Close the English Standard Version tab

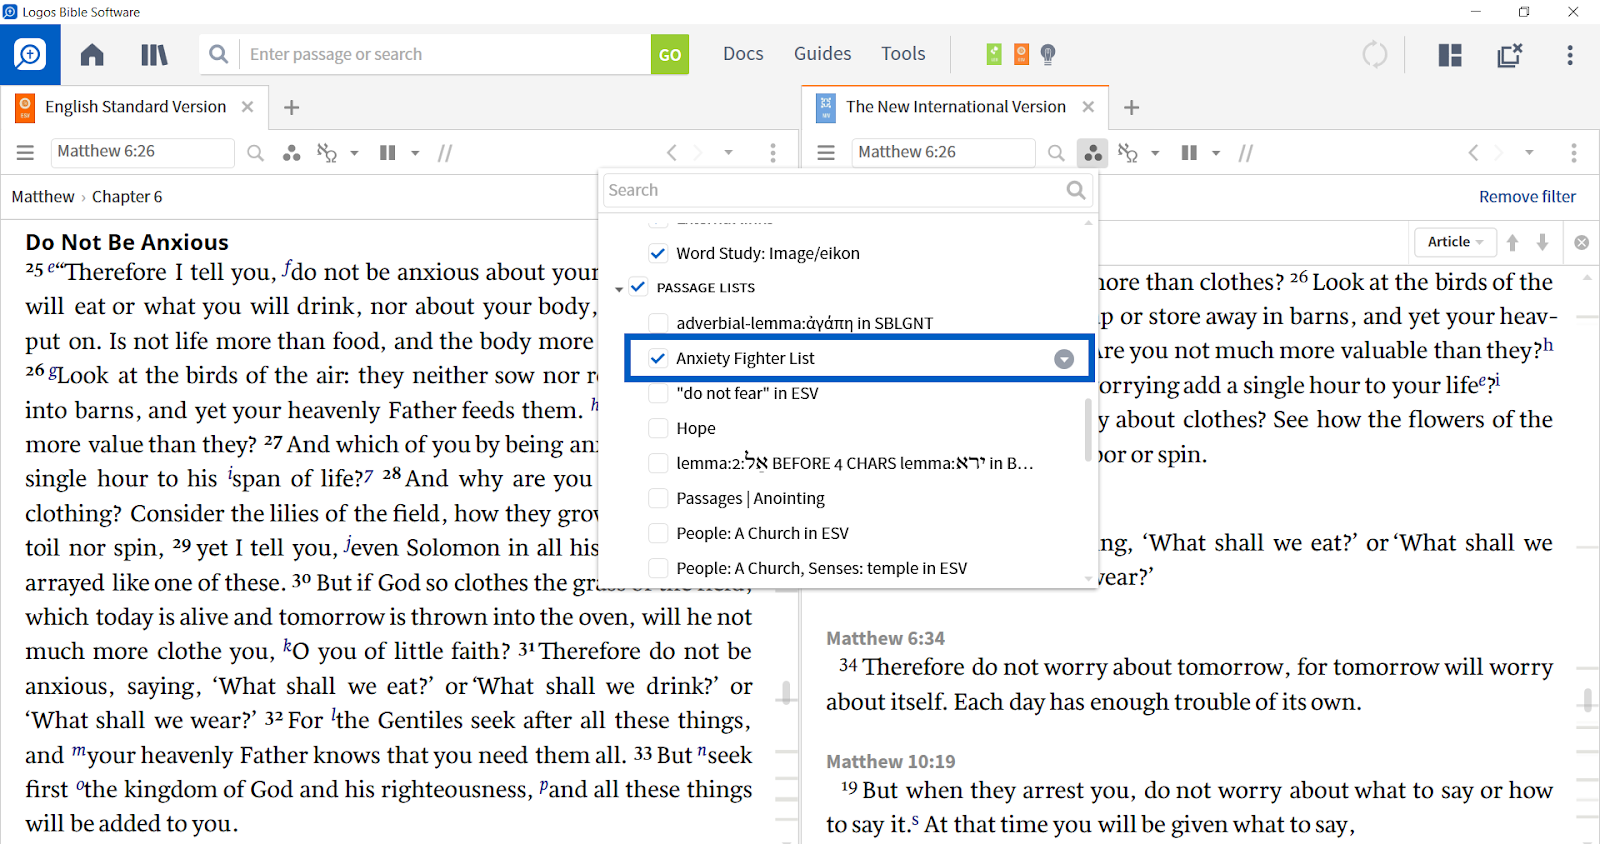[247, 107]
